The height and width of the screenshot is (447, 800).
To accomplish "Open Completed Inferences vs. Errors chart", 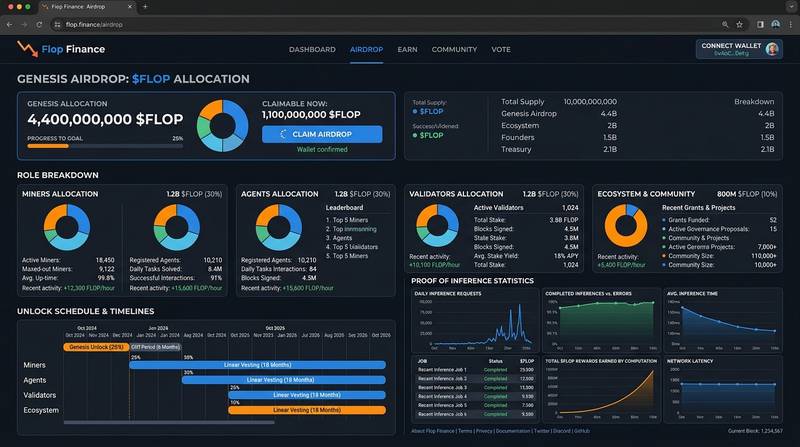I will (602, 320).
